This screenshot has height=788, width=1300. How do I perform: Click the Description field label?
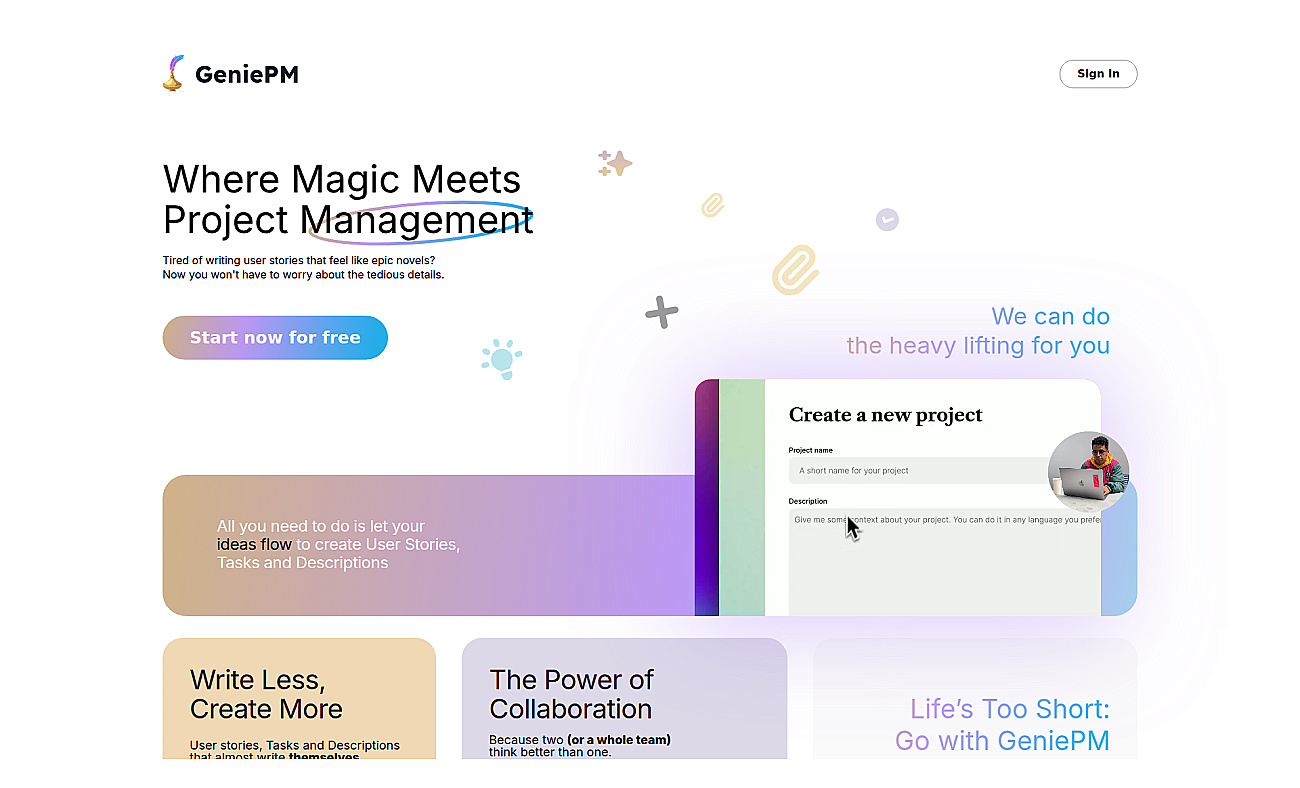pyautogui.click(x=808, y=501)
